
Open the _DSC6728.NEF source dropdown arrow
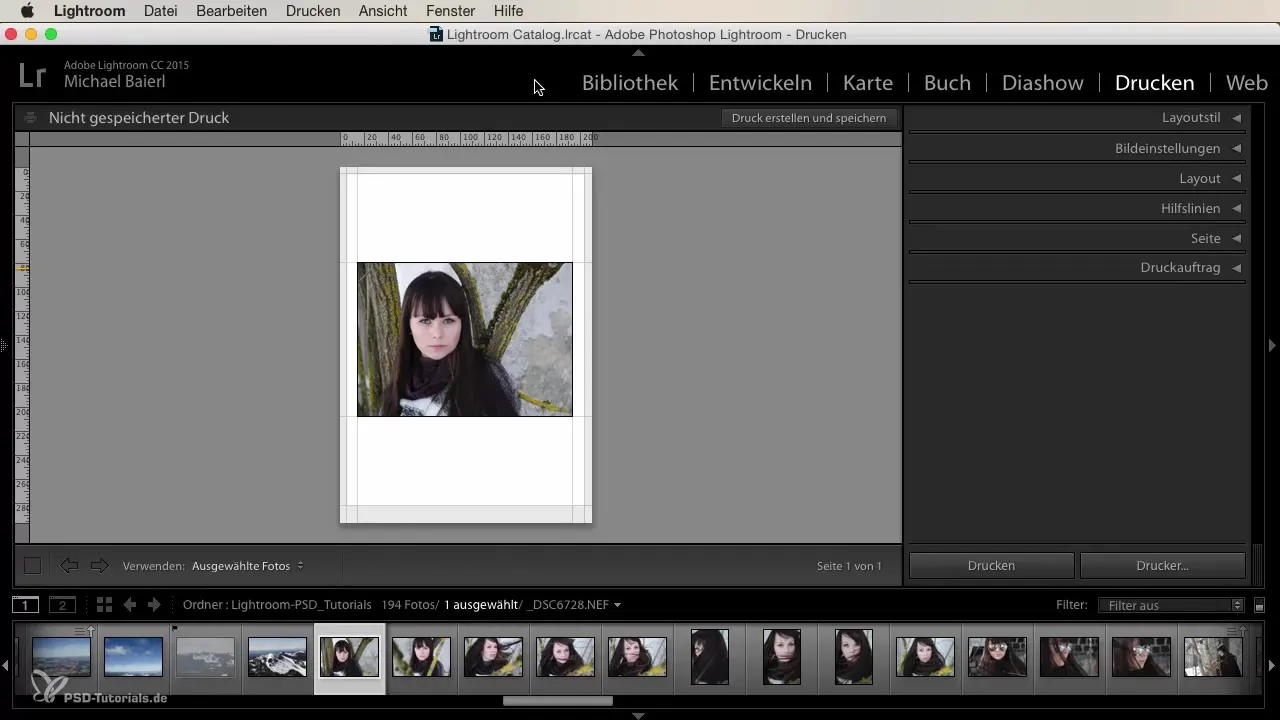(617, 605)
